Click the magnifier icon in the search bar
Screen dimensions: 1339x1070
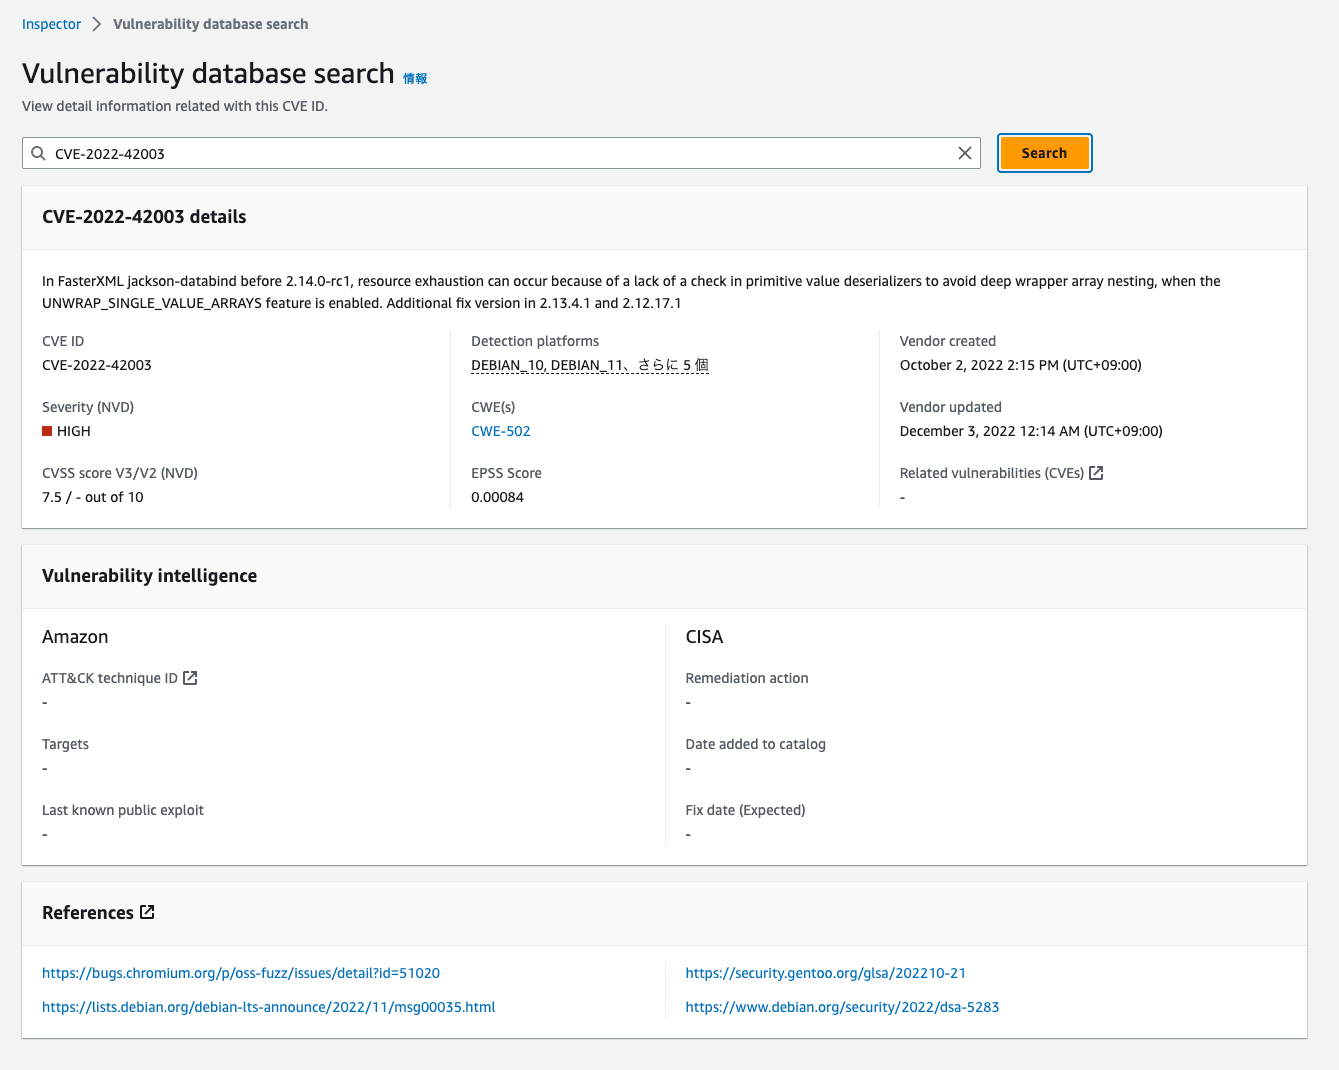[38, 153]
